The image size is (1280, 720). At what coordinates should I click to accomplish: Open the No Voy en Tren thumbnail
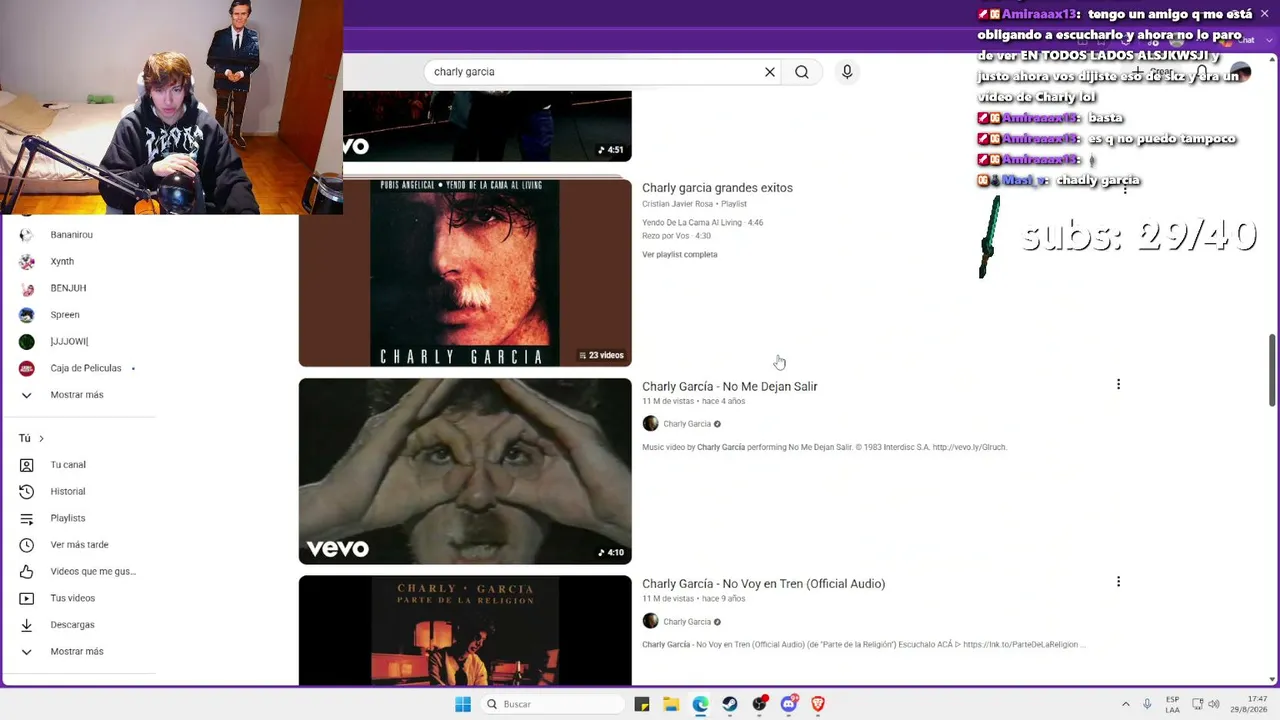tap(465, 630)
